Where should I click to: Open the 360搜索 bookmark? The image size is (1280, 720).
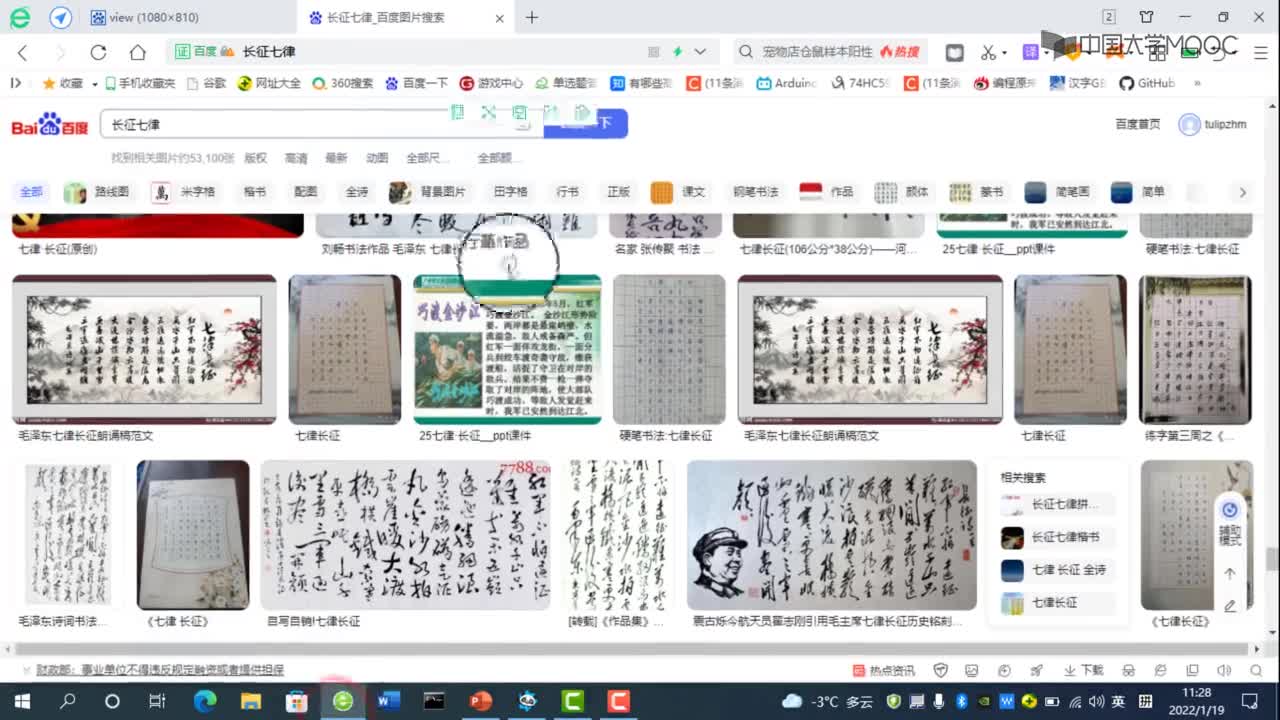343,83
